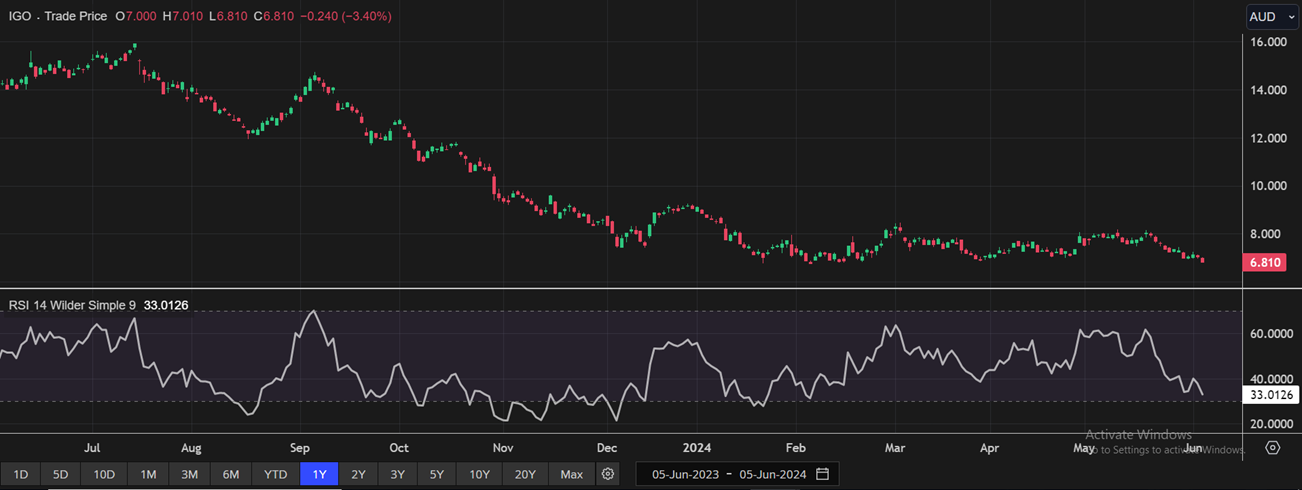The height and width of the screenshot is (490, 1302).
Task: Expand the AUD currency dropdown
Action: 1272,17
